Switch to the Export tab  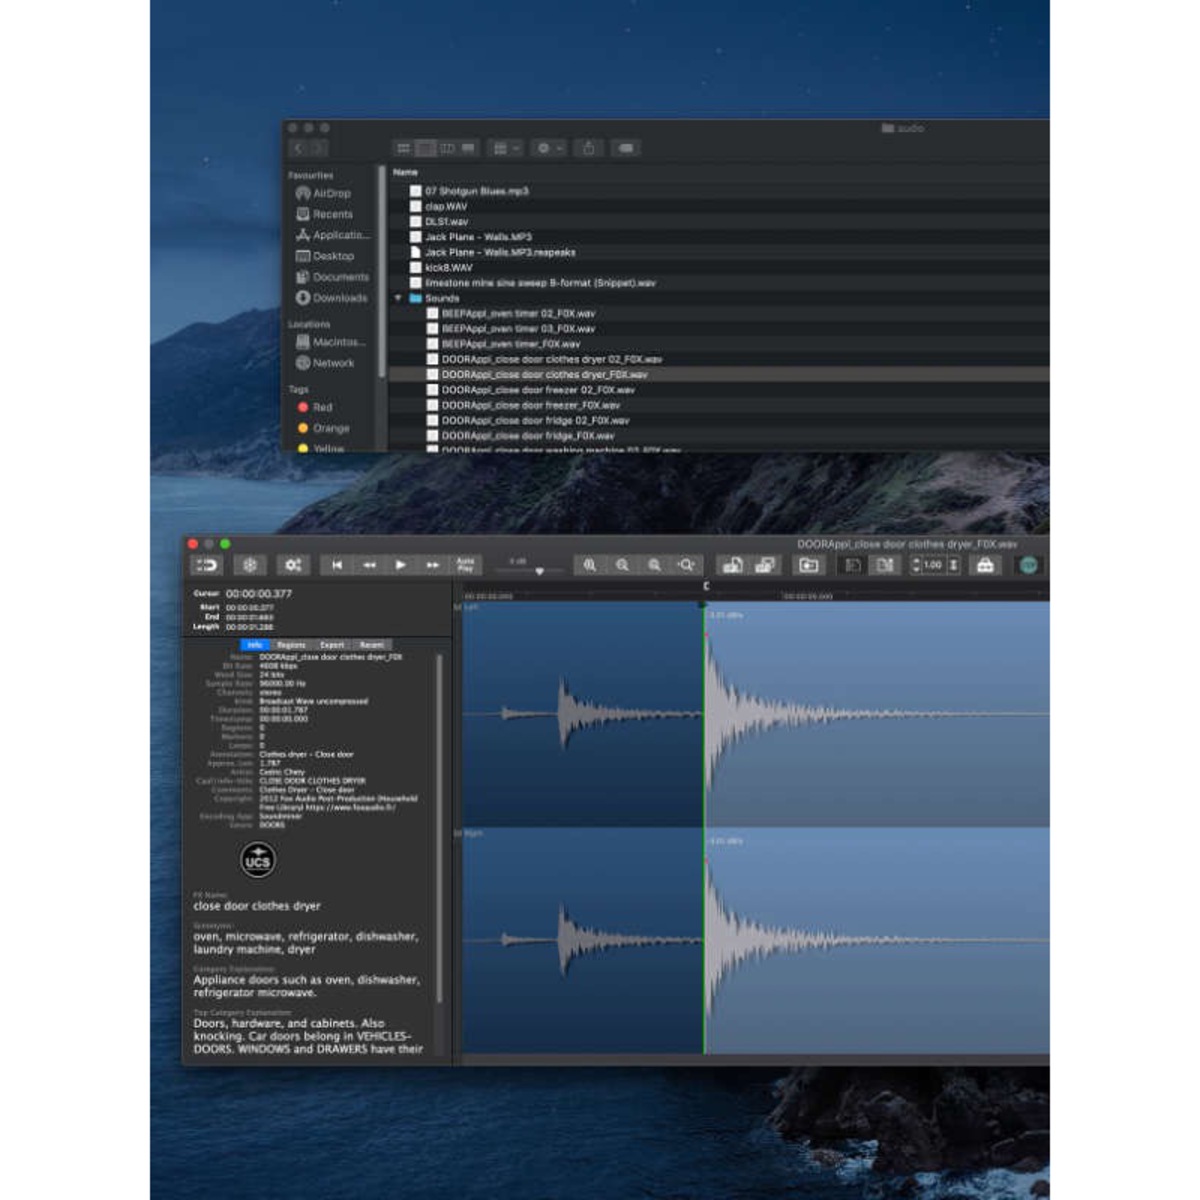[x=332, y=645]
